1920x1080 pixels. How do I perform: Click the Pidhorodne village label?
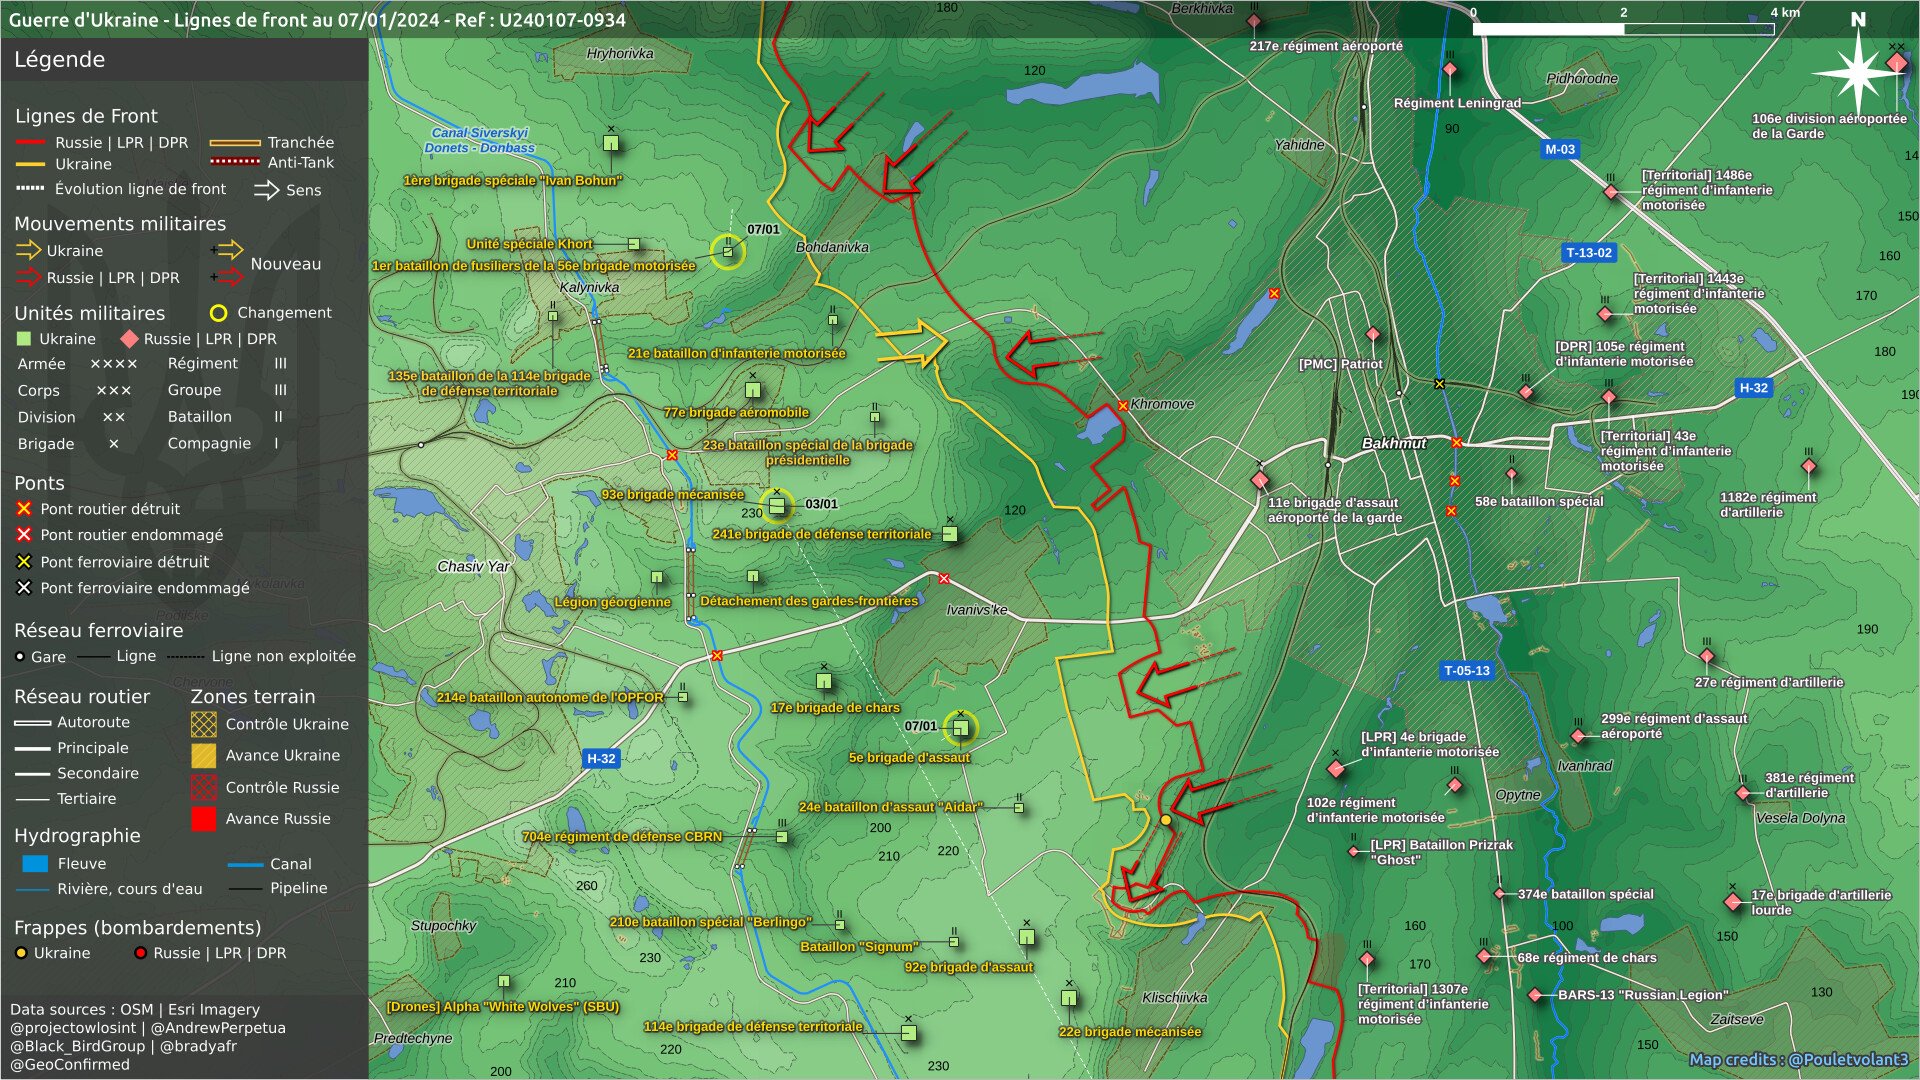1582,78
